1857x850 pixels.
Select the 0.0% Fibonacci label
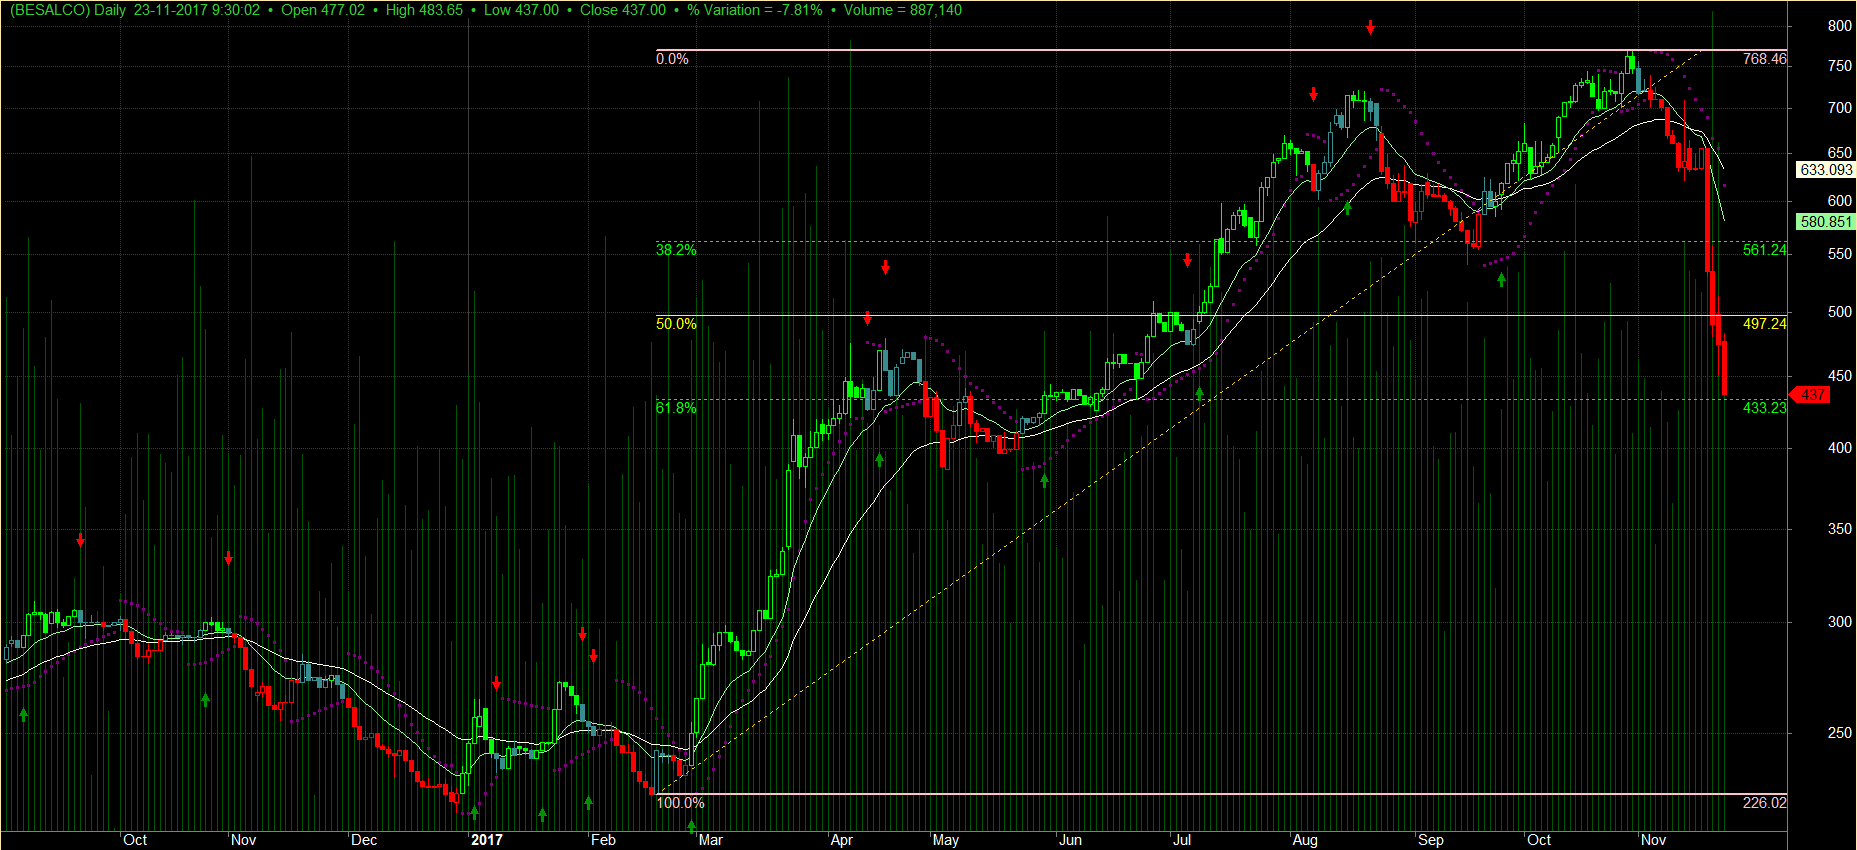pos(672,59)
